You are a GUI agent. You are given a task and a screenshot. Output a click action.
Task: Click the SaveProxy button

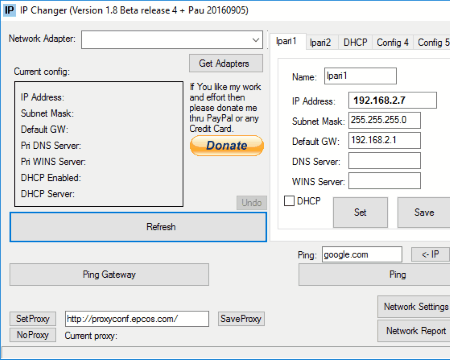[241, 319]
